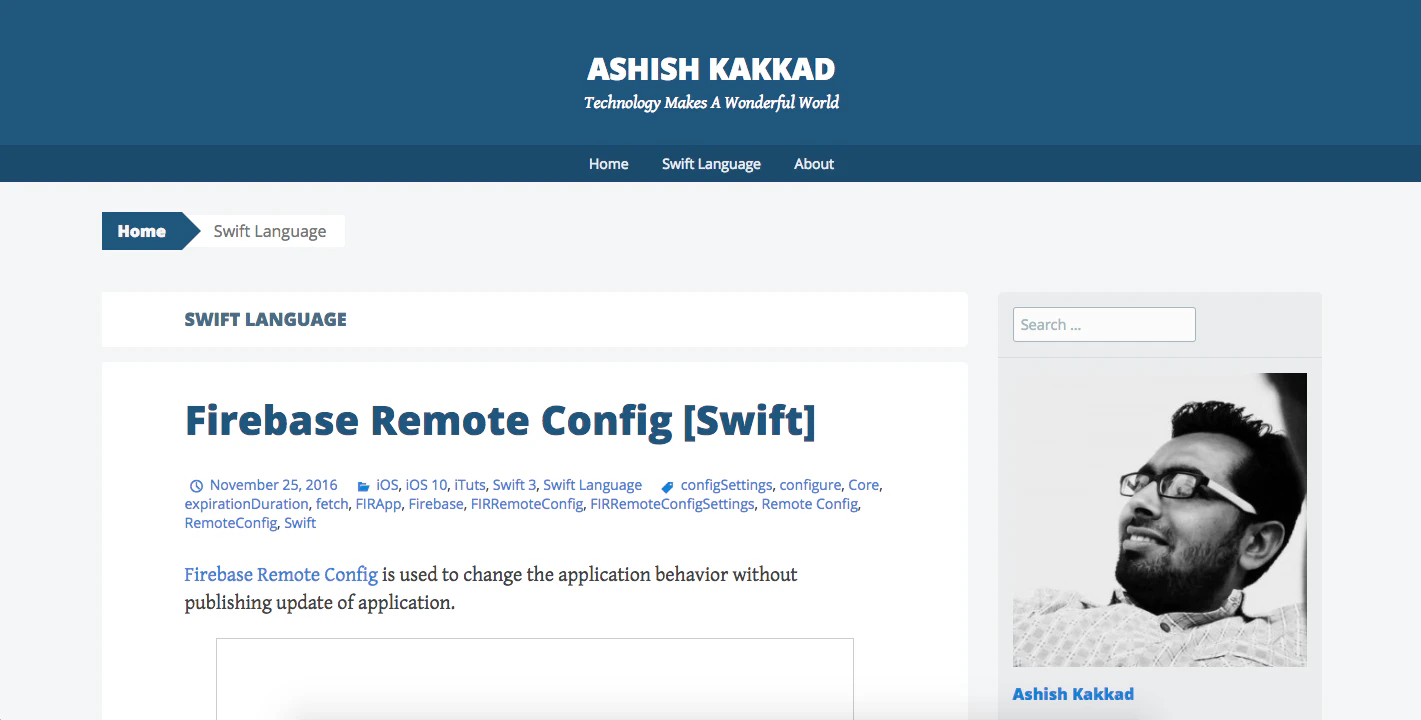Visit the Ashish Kakkad profile link
This screenshot has width=1421, height=720.
pos(1073,693)
